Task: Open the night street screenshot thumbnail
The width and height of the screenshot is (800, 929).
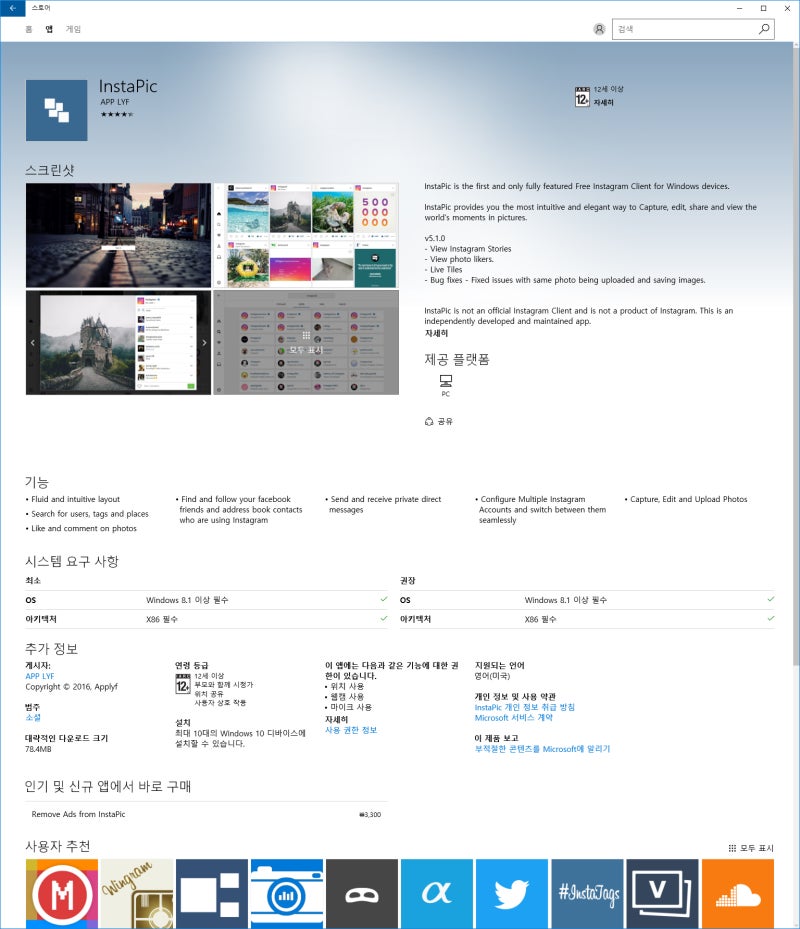Action: [x=118, y=235]
